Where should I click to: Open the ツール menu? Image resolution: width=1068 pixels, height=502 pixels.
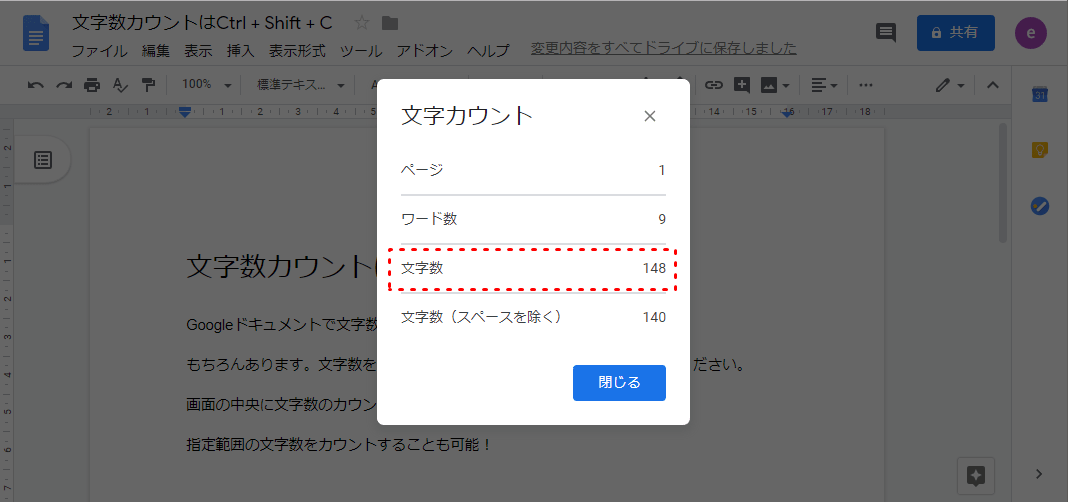[360, 50]
